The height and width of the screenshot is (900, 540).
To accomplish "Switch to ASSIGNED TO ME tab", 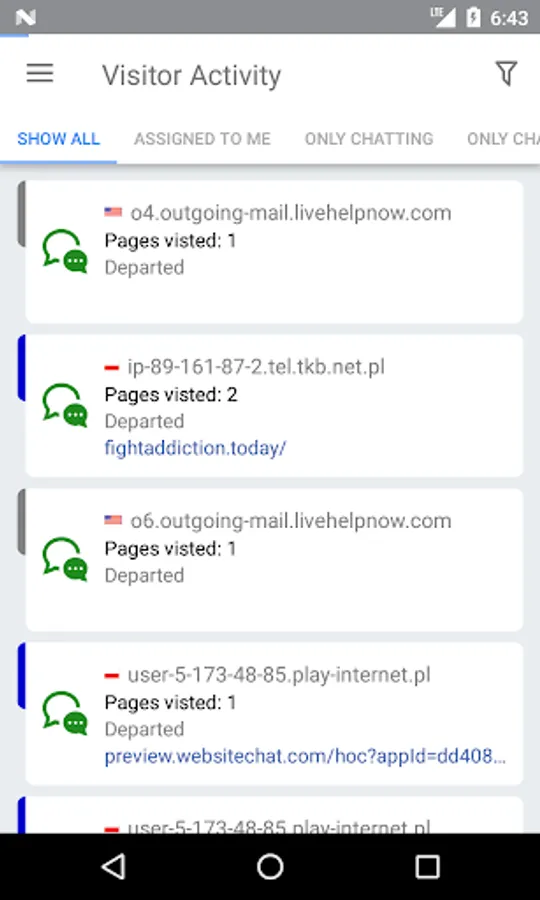I will pos(203,139).
